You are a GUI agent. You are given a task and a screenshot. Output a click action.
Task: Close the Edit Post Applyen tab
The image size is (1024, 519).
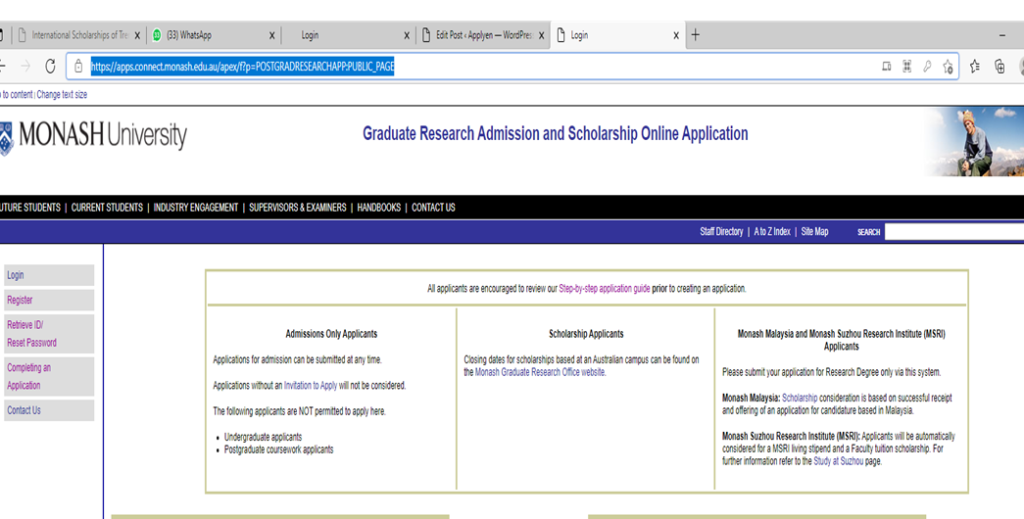coord(541,36)
